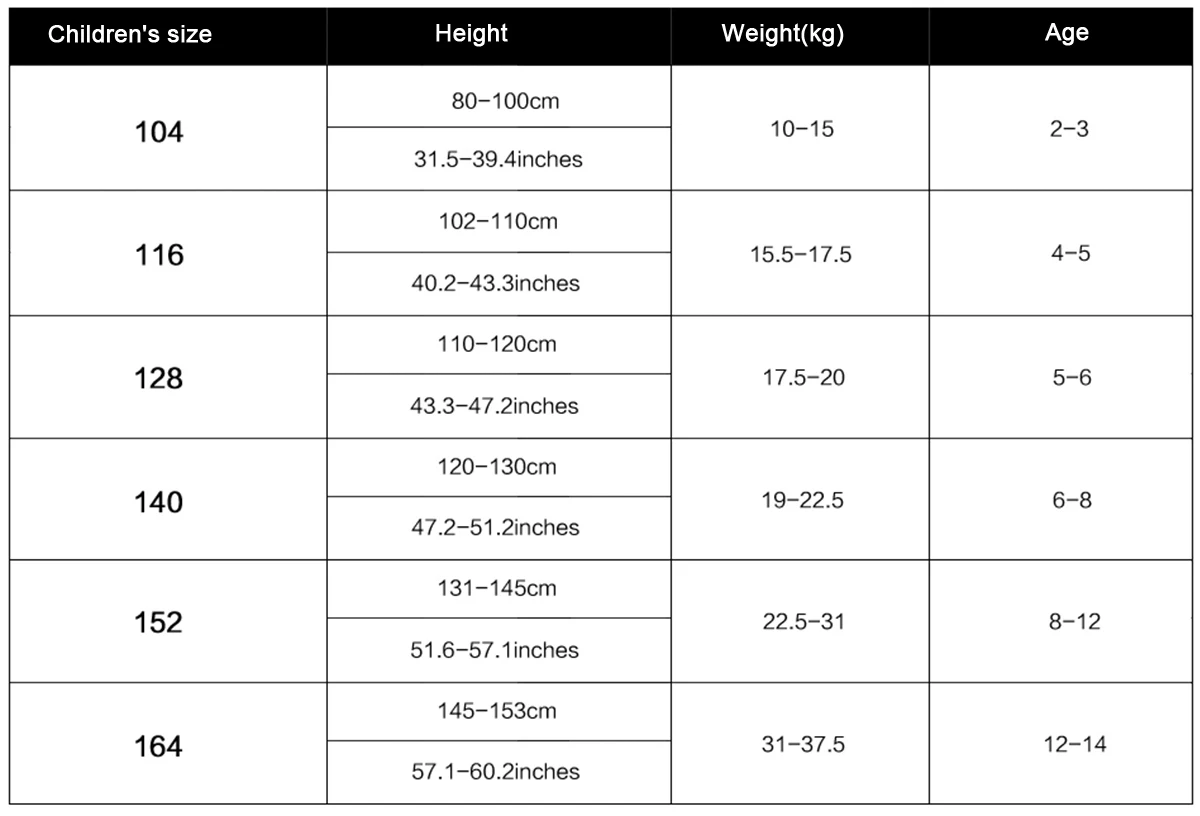Click the Children's size column header

click(x=130, y=34)
